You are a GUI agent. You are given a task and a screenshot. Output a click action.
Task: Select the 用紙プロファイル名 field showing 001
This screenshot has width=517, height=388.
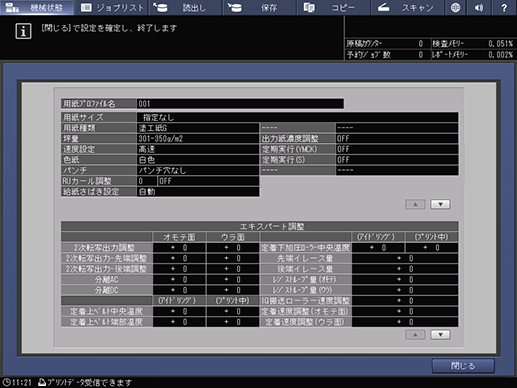point(240,104)
